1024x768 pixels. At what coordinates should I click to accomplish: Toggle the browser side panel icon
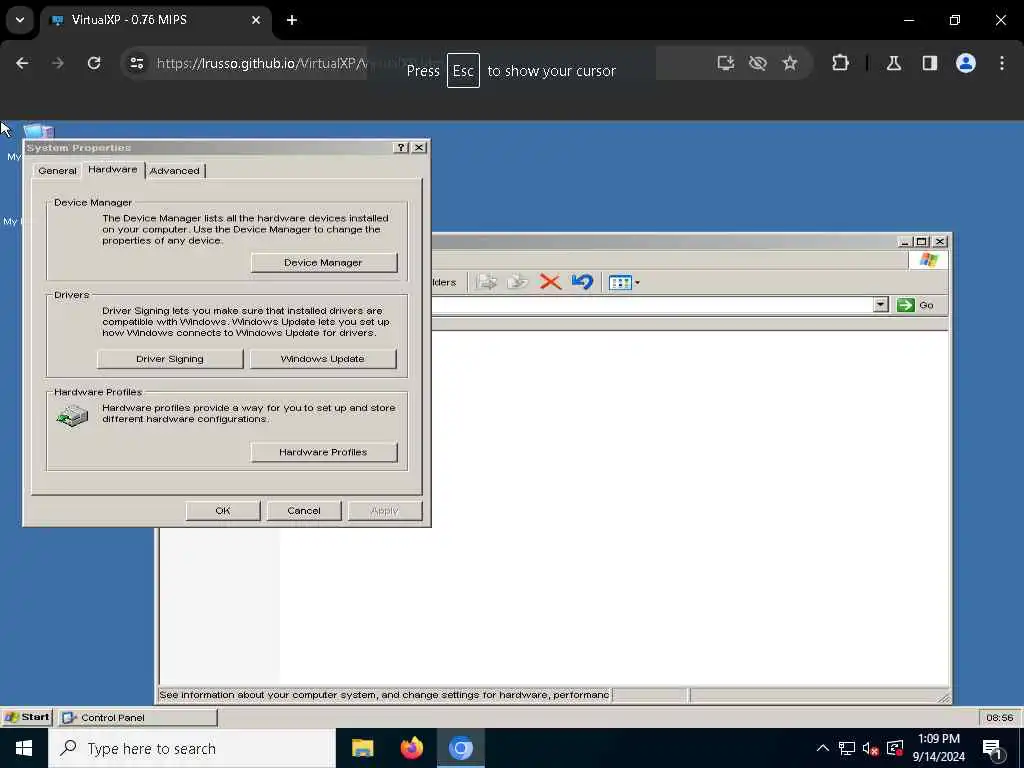(x=930, y=63)
